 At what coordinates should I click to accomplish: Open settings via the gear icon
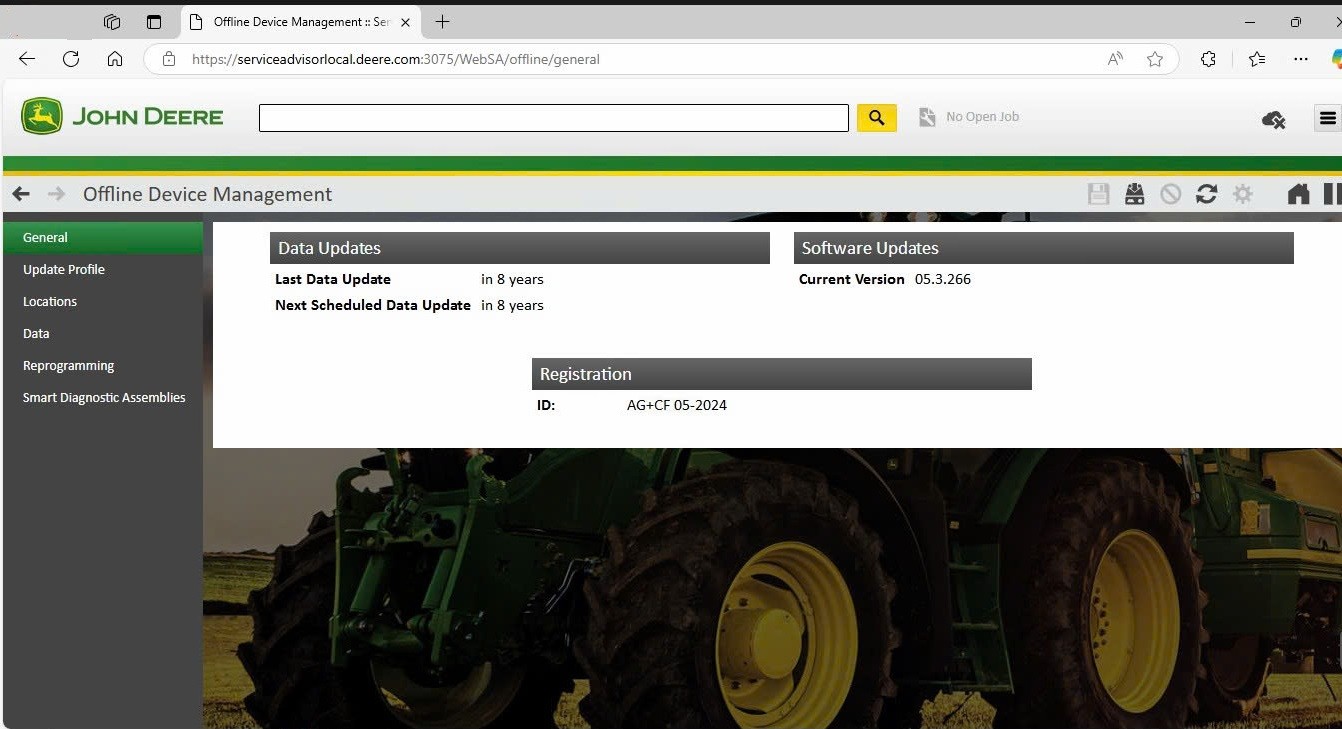tap(1242, 193)
